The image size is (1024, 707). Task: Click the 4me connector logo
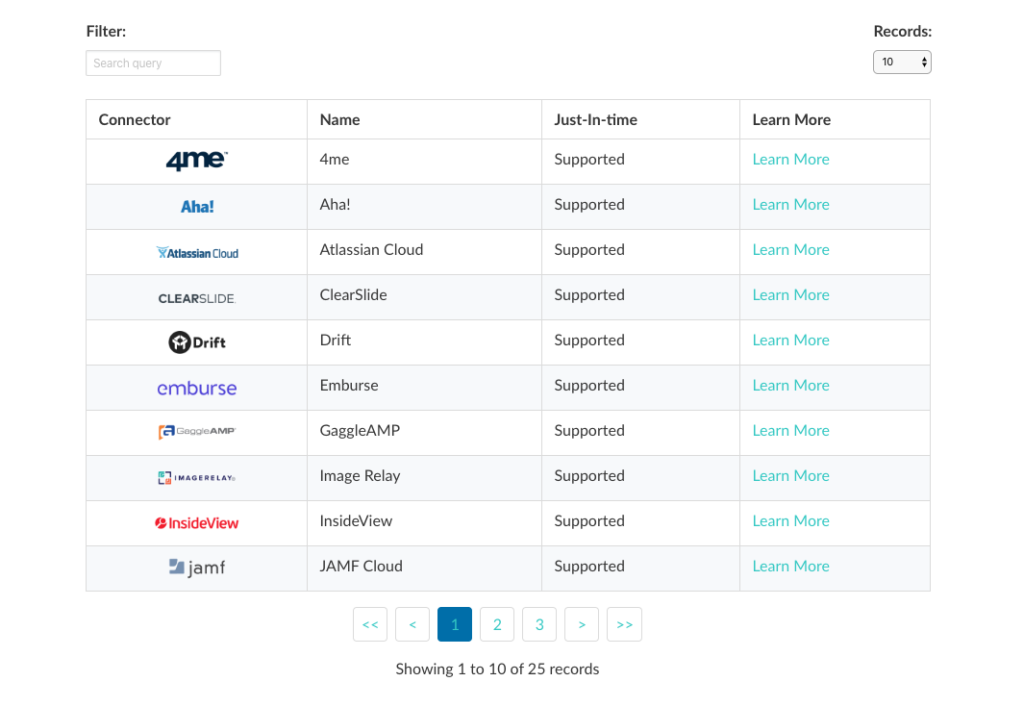pyautogui.click(x=197, y=161)
